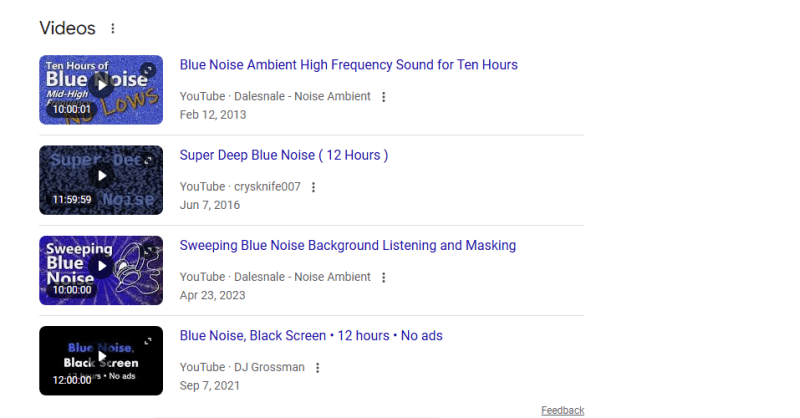800x418 pixels.
Task: Open Super Deep Blue Noise ( 12 Hours ) link
Action: pyautogui.click(x=283, y=155)
